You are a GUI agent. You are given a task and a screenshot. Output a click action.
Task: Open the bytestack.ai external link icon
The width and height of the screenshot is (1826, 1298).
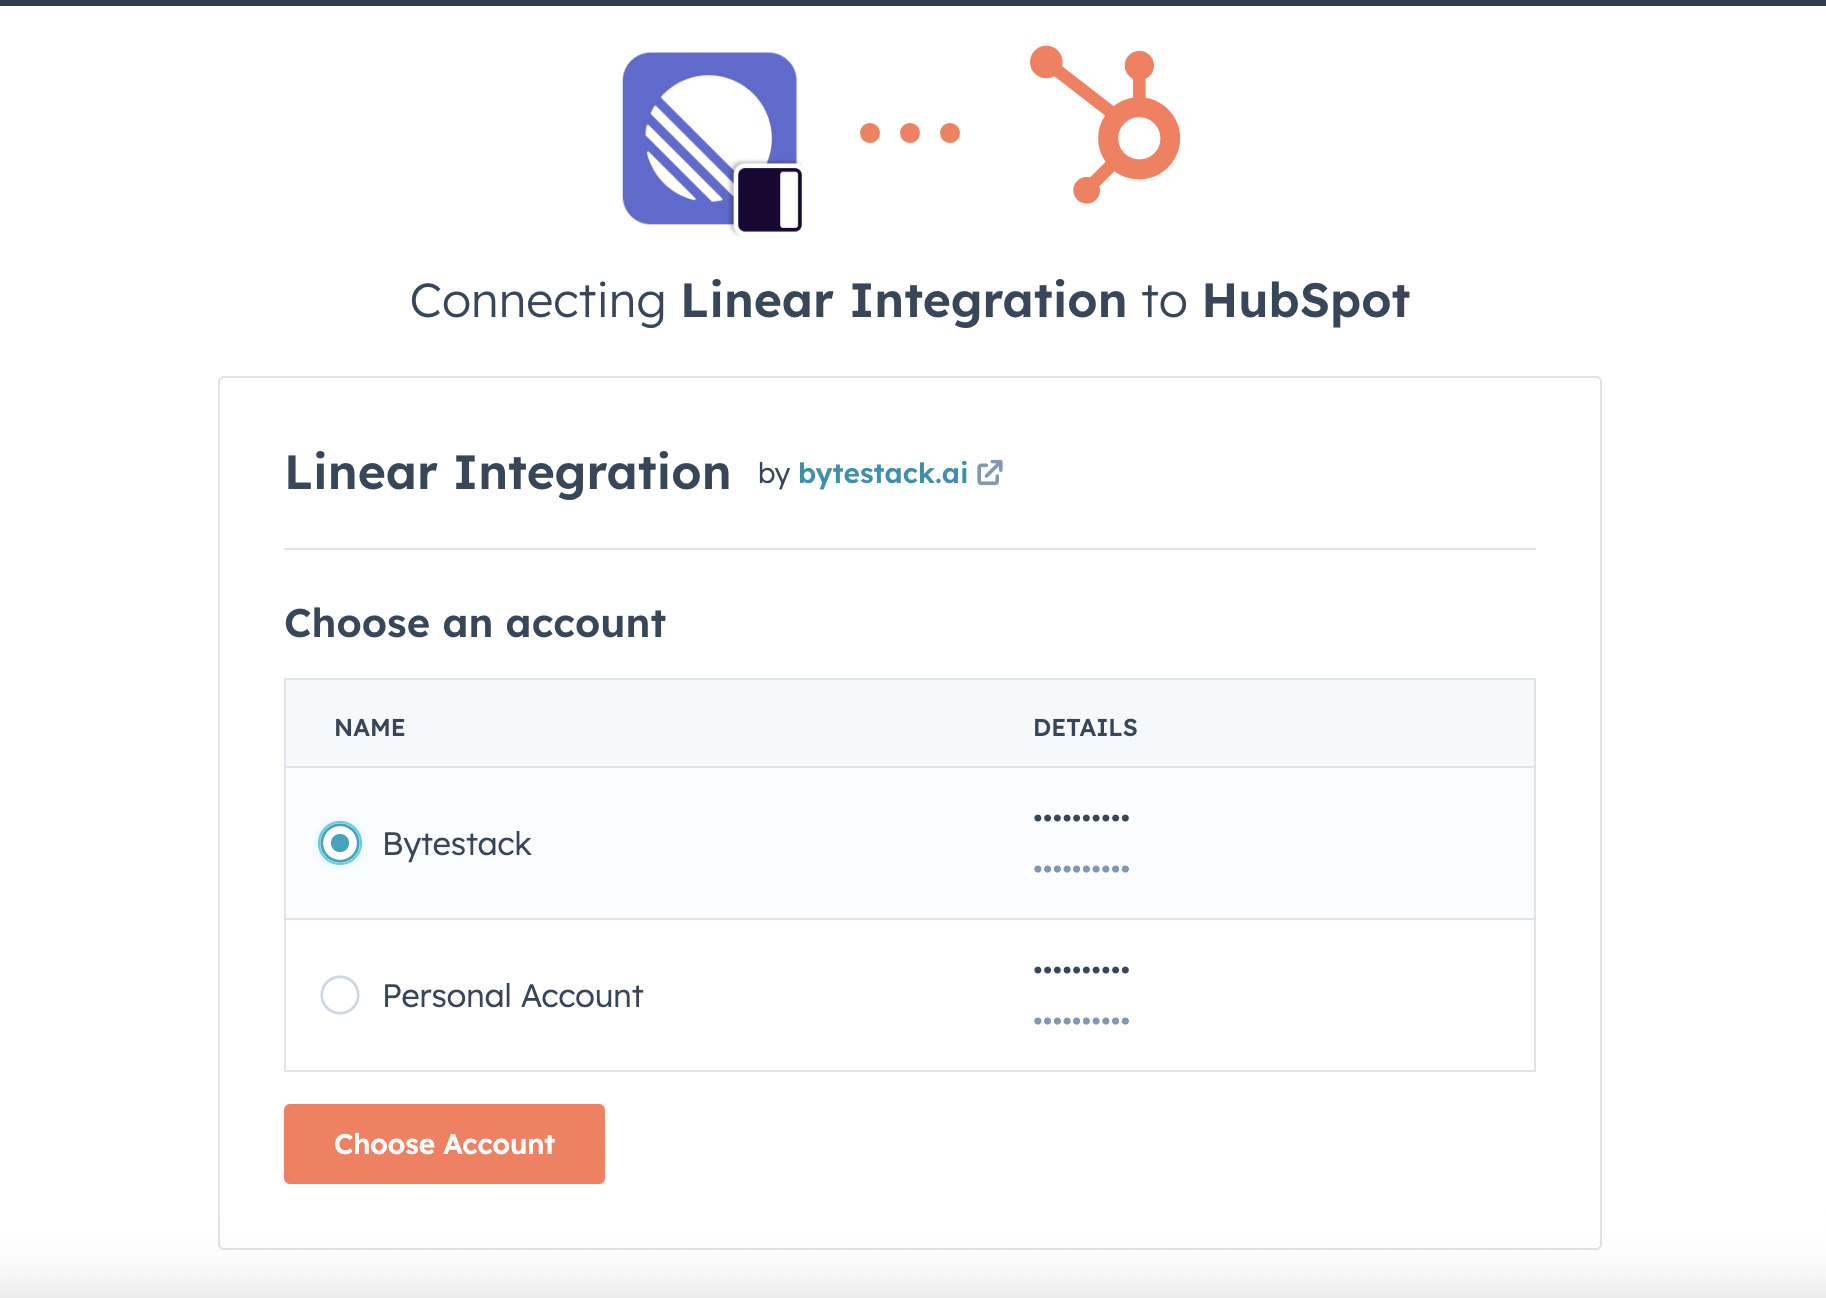(x=992, y=473)
